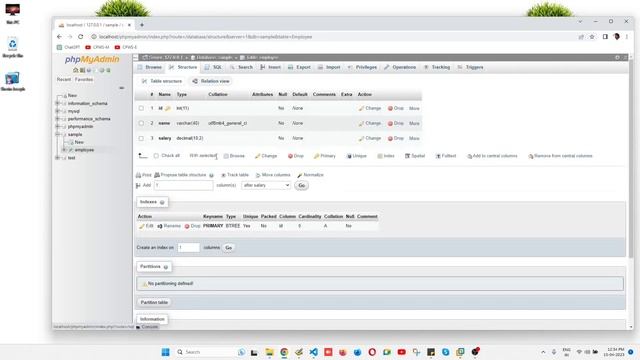Open Chrome's three-dot menu
This screenshot has width=640, height=360.
tap(627, 37)
